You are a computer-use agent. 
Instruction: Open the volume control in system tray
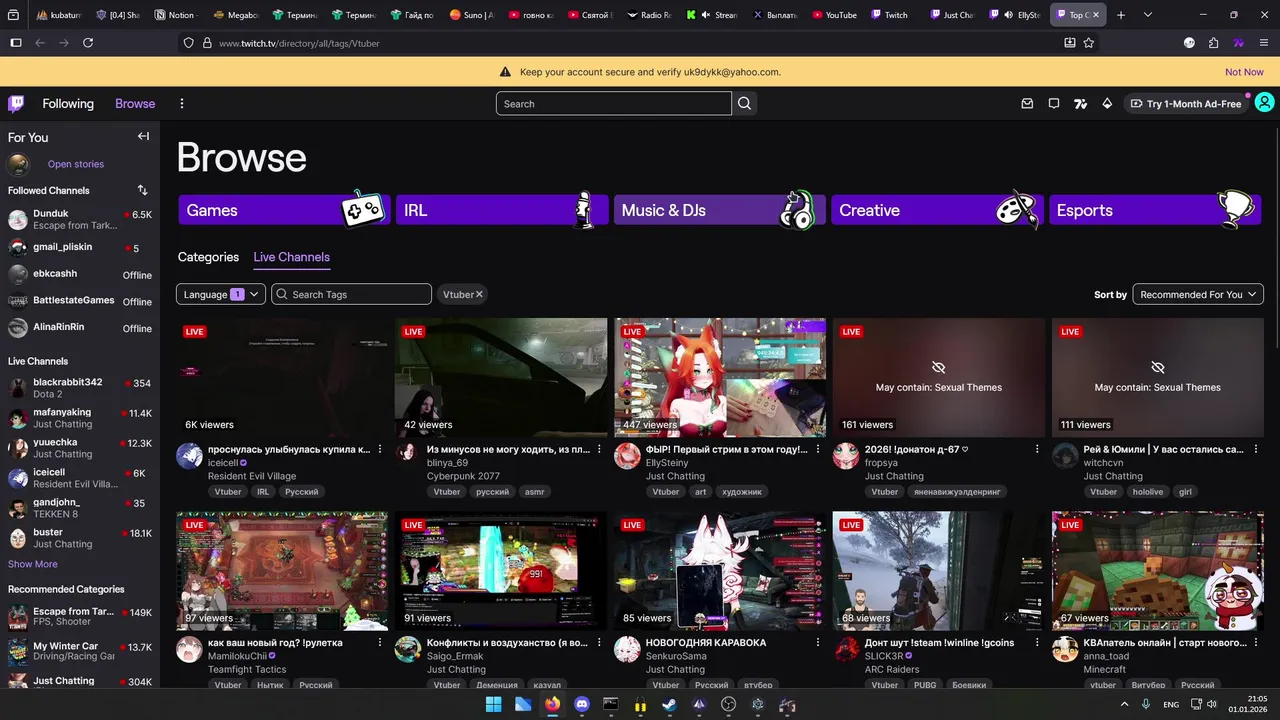point(1211,704)
